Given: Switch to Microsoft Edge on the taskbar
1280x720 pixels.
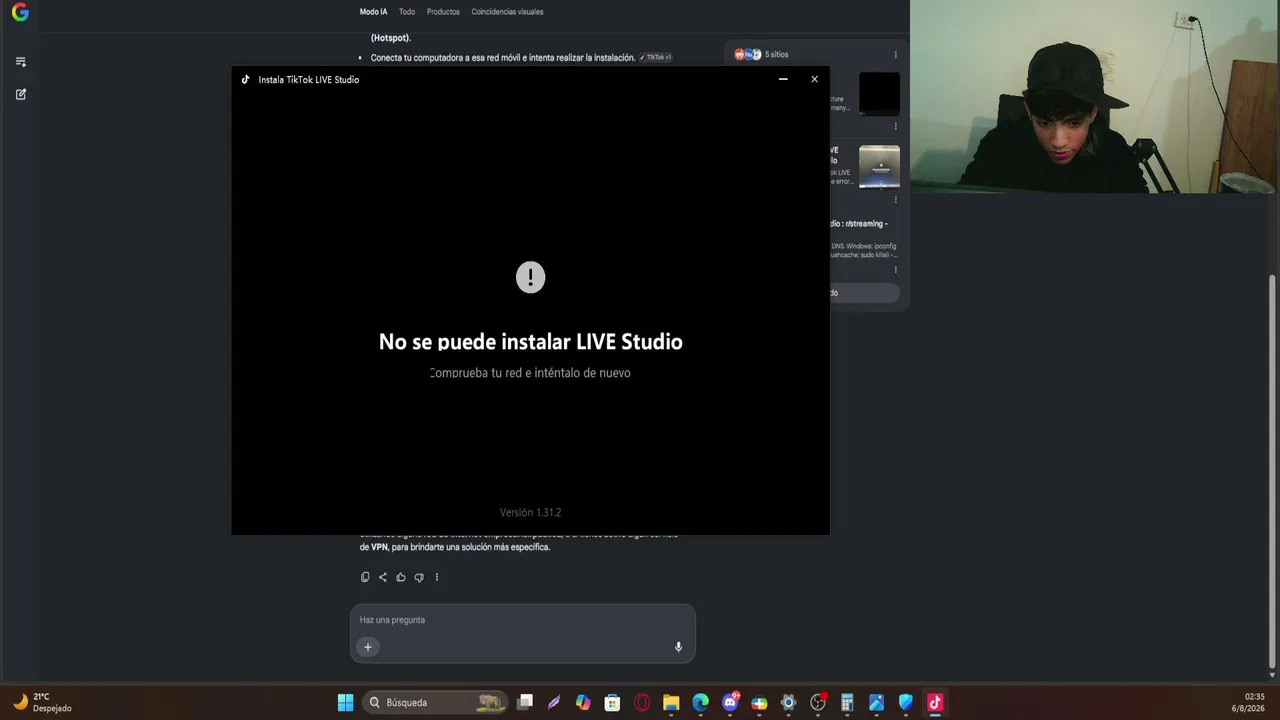Looking at the screenshot, I should (700, 702).
